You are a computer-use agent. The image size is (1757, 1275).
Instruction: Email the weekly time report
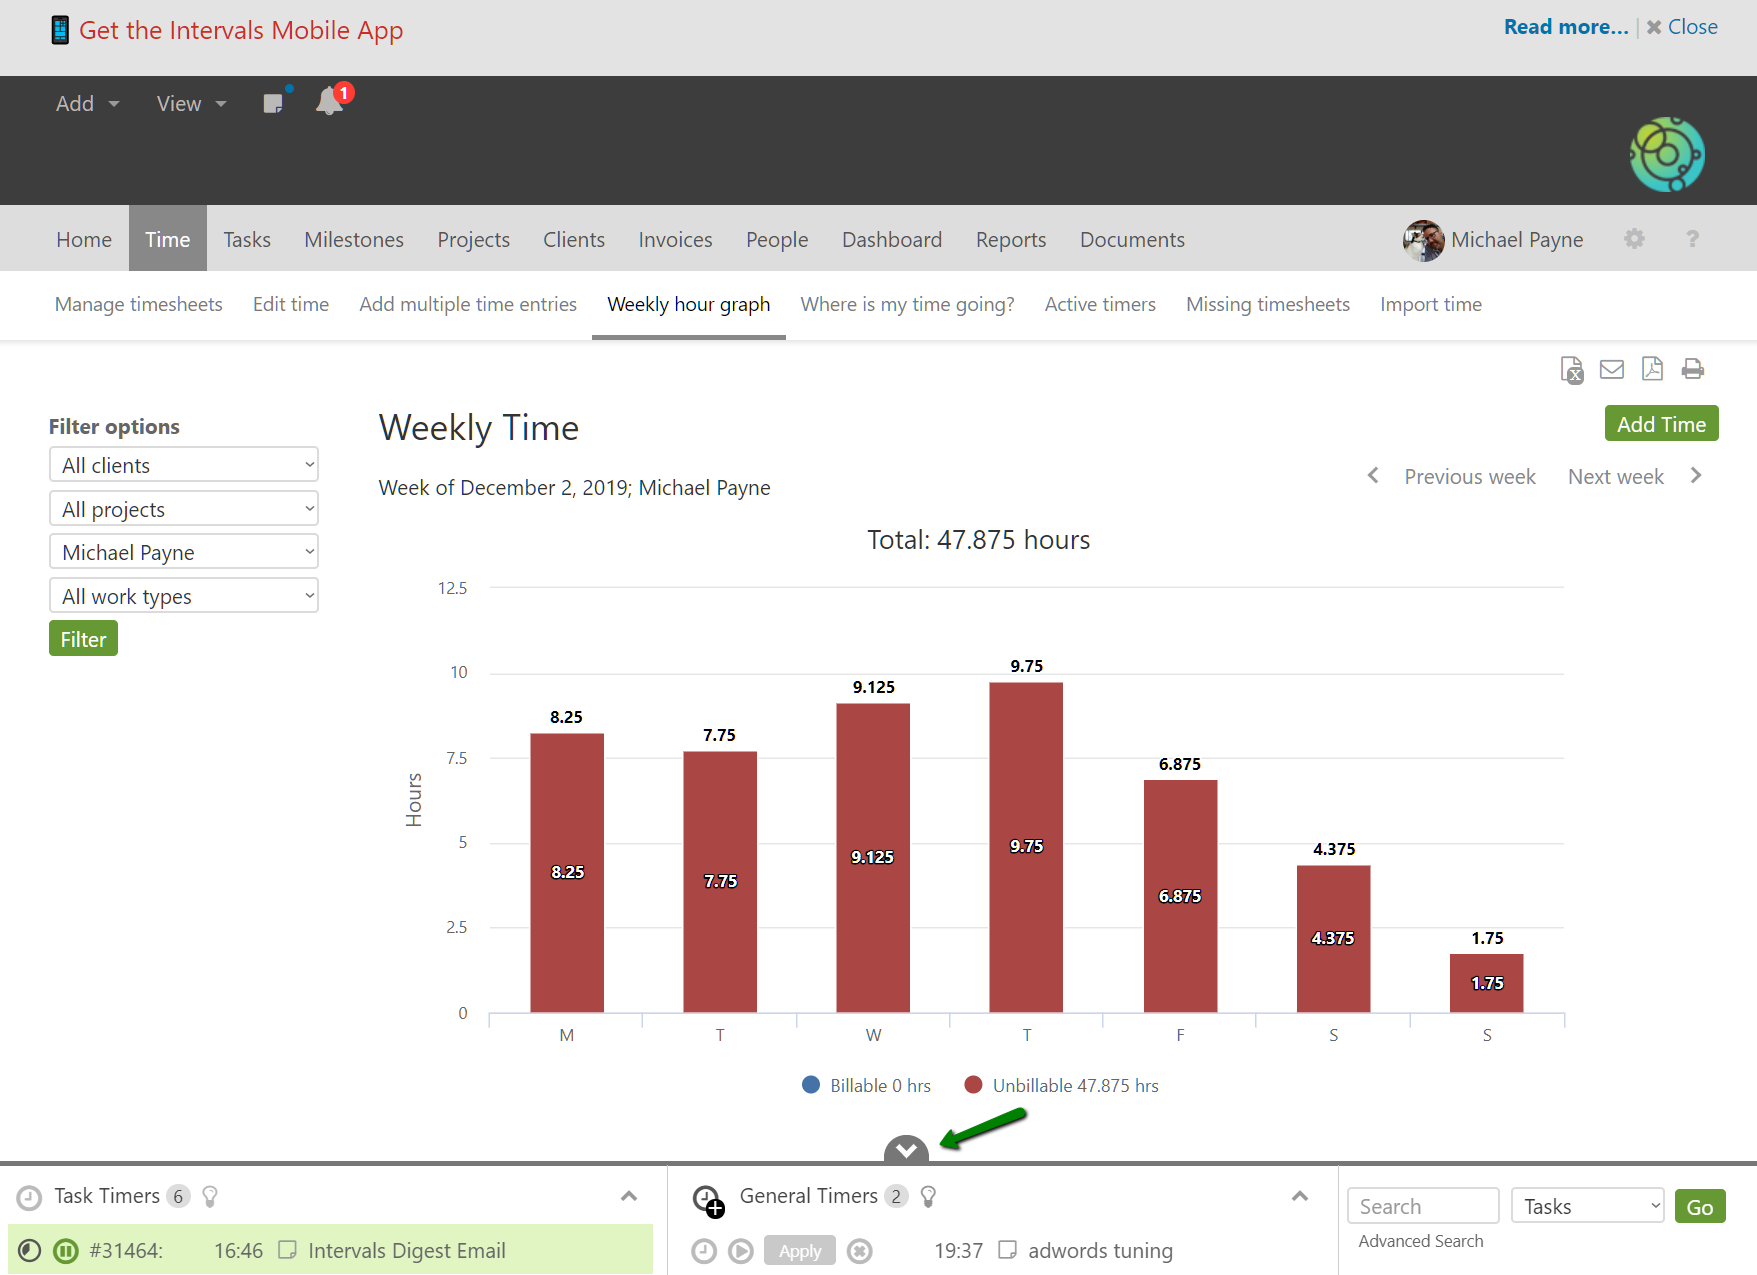coord(1611,370)
